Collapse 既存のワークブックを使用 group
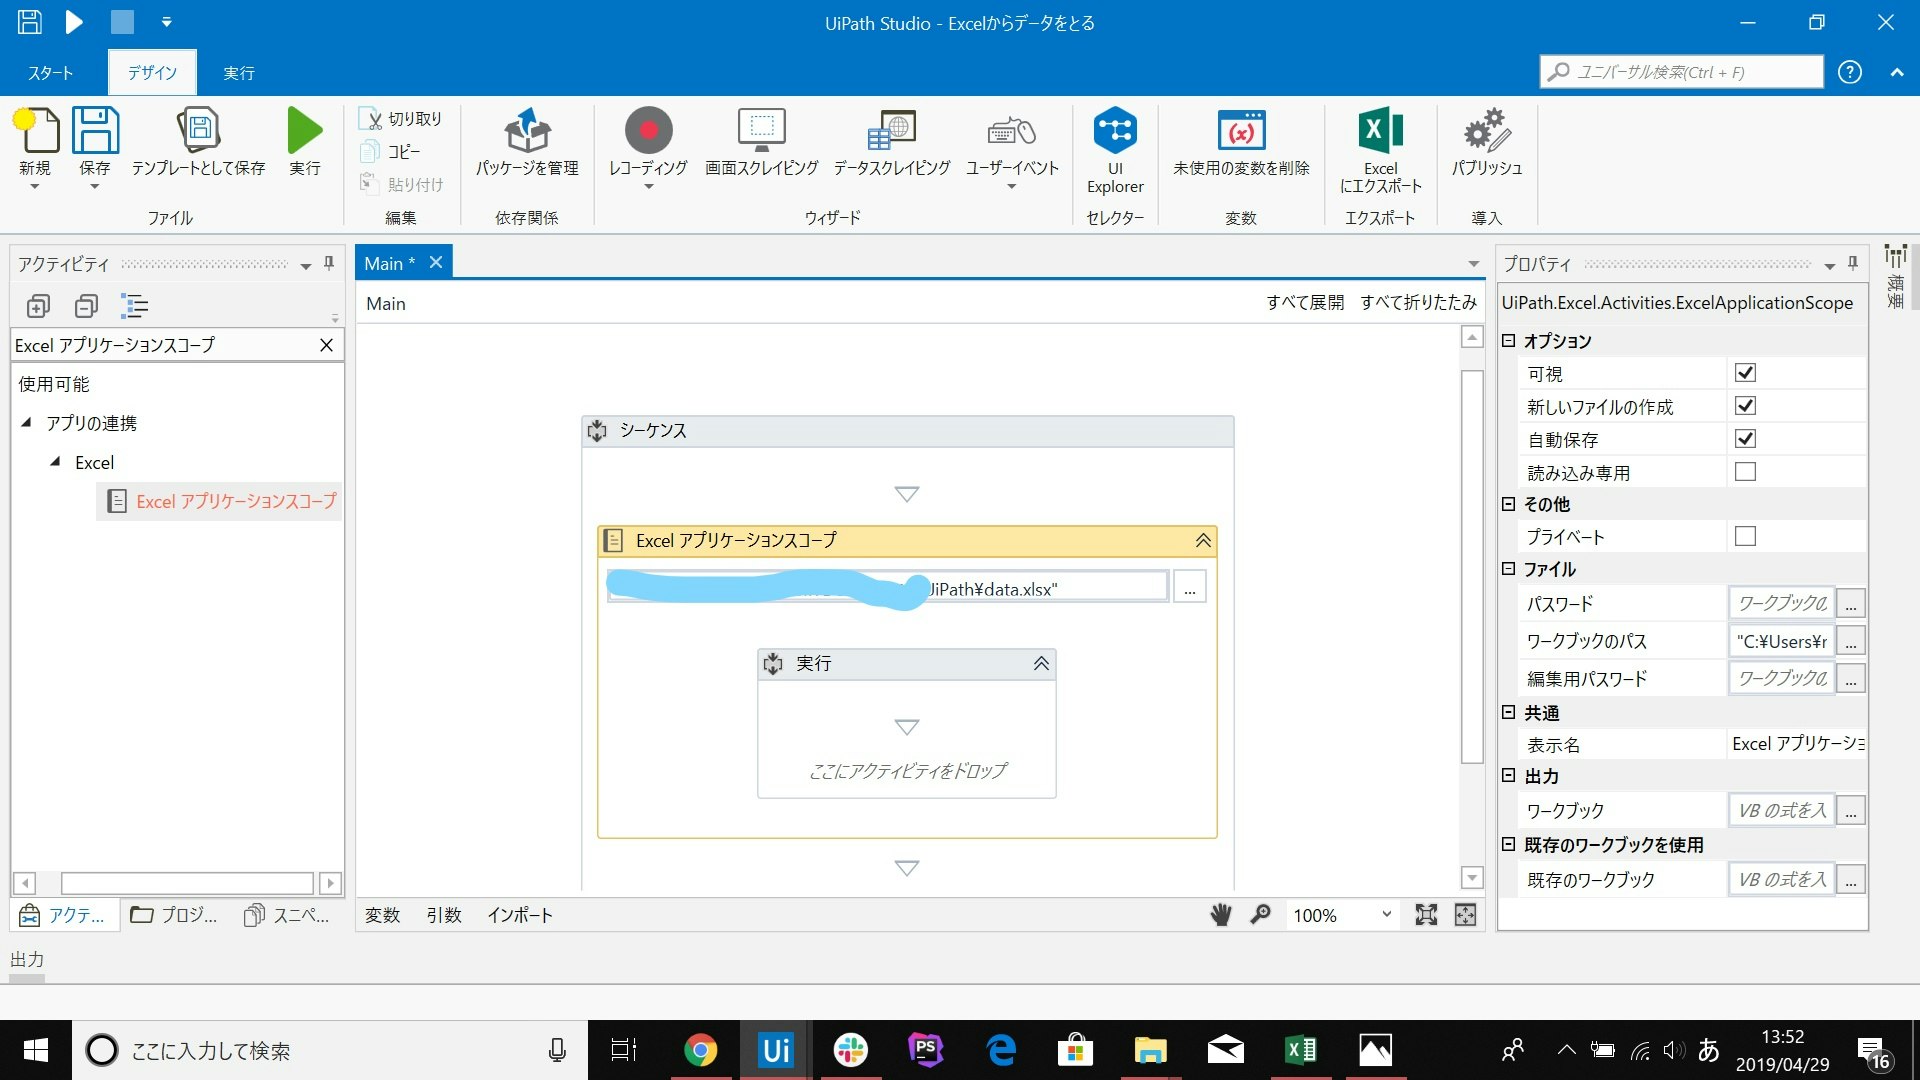Screen dimensions: 1920x1080 click(x=1509, y=844)
